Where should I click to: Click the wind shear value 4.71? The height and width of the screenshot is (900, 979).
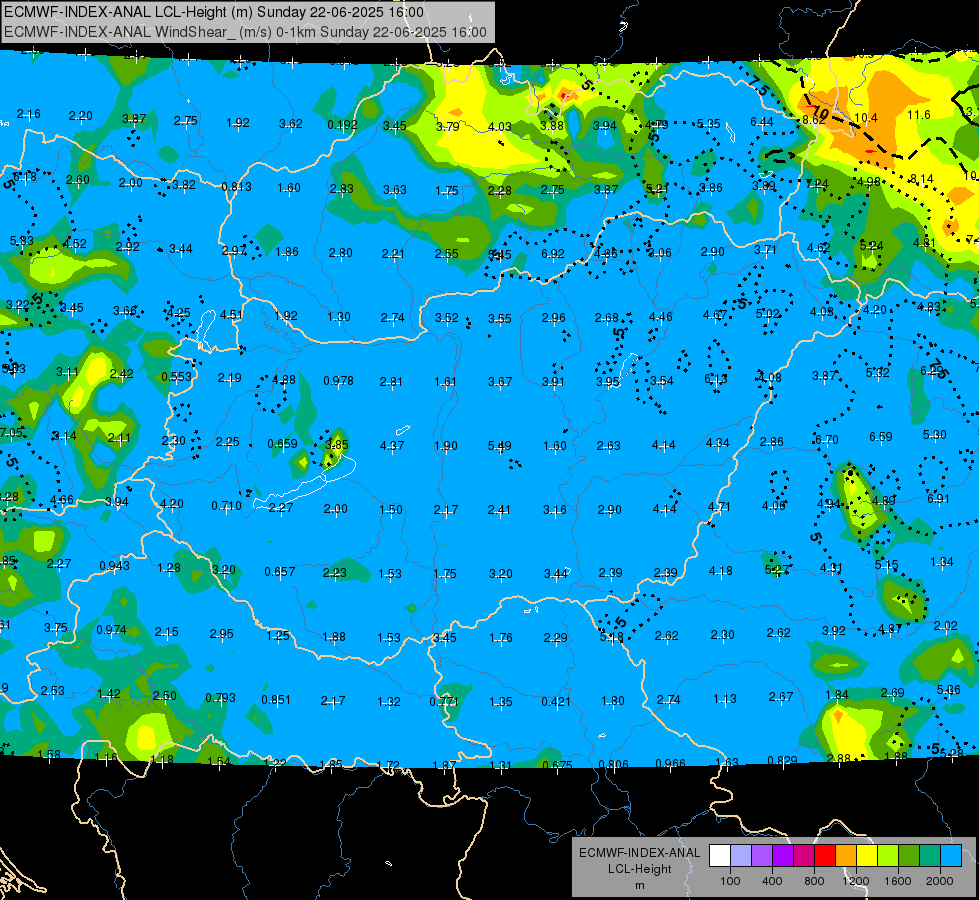[719, 507]
